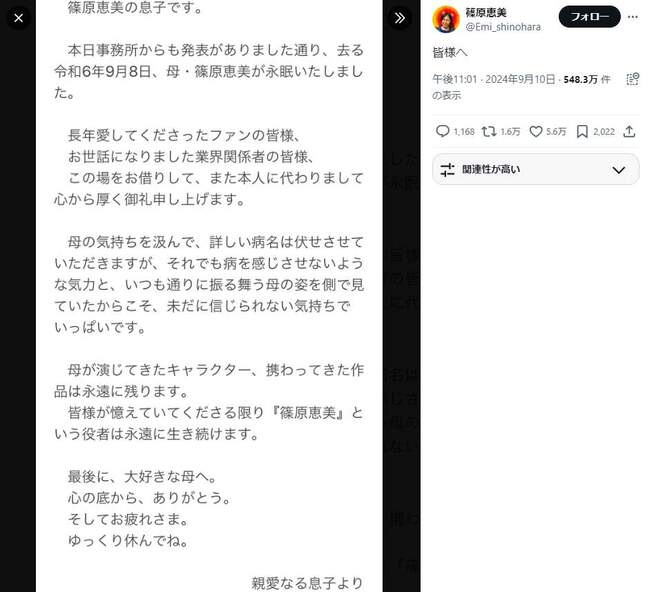The image size is (645, 592).
Task: Click the 午後11:01 2024年9月10日 timestamp
Action: click(494, 79)
